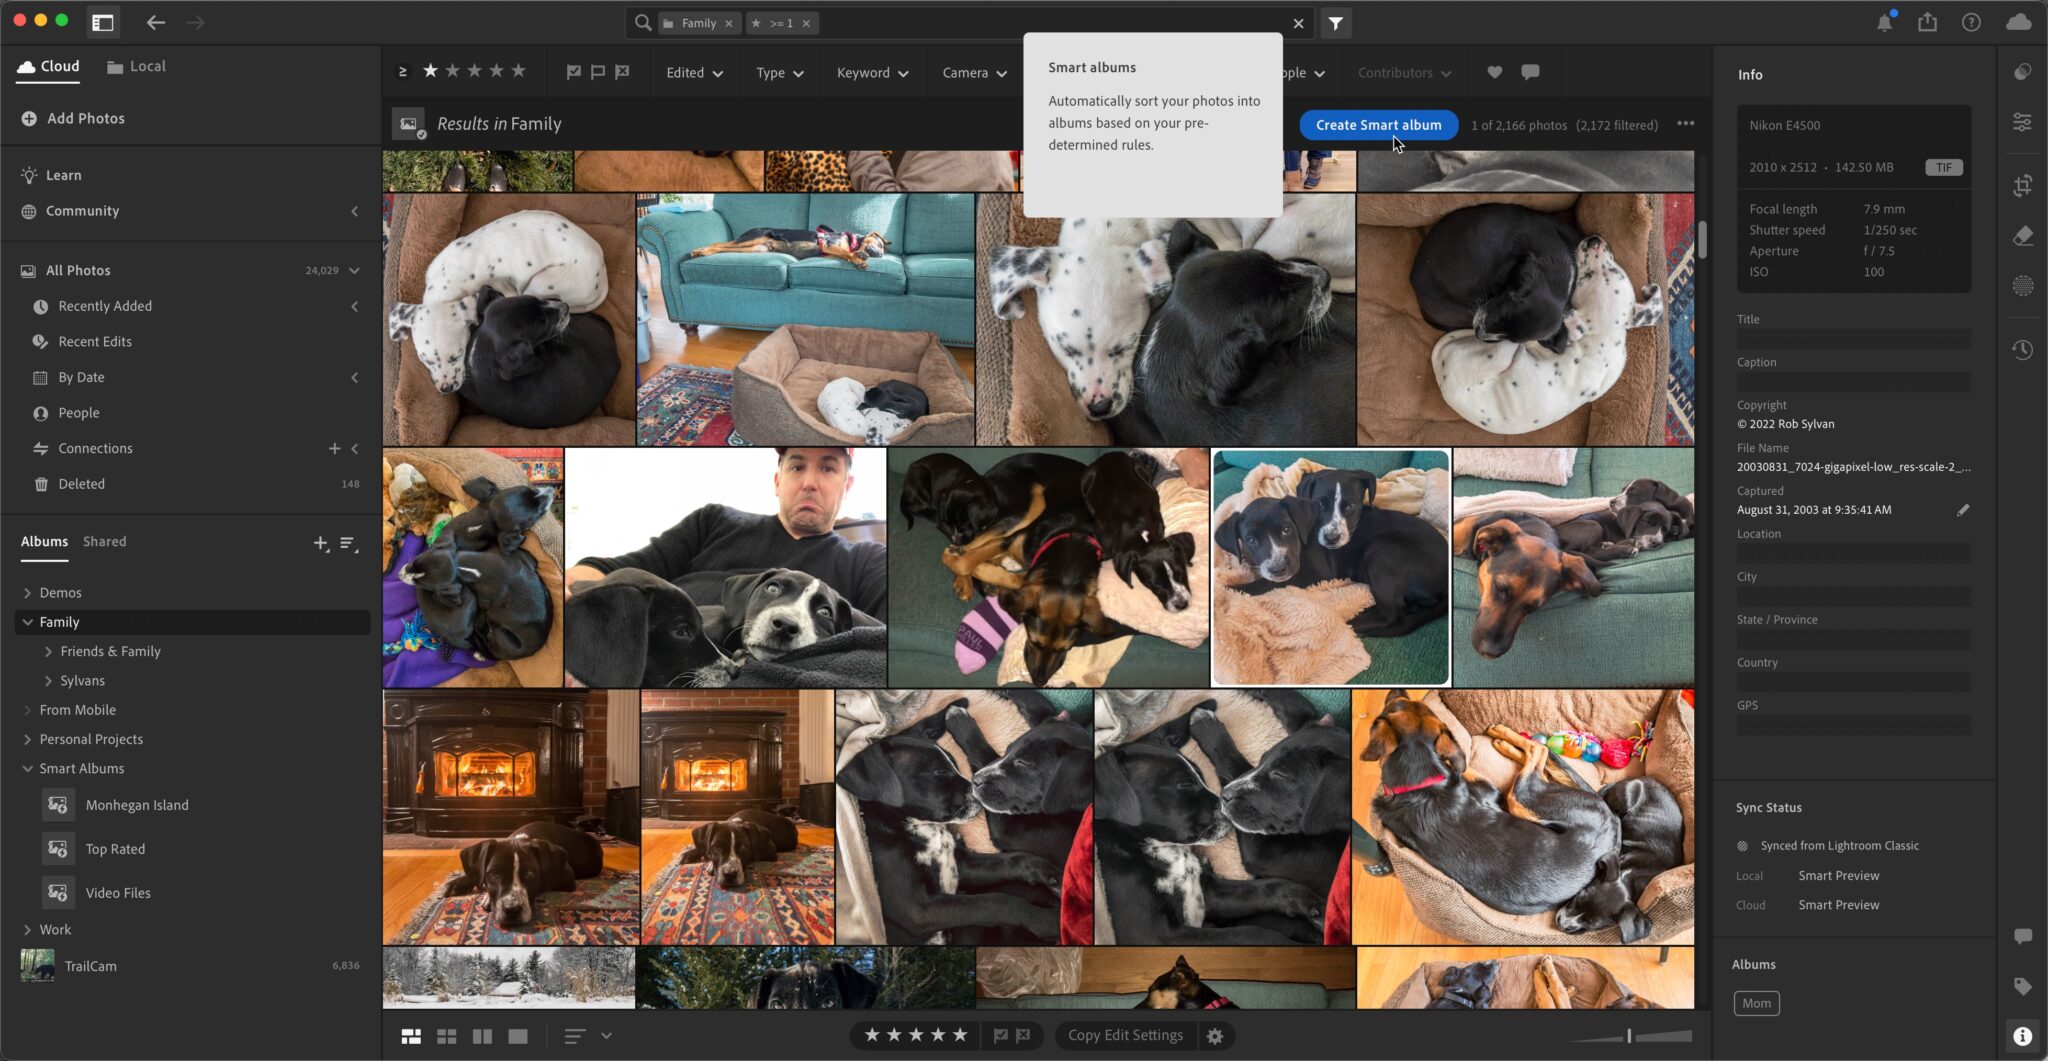The width and height of the screenshot is (2048, 1061).
Task: Open the Keywords panel
Action: coord(2023,986)
